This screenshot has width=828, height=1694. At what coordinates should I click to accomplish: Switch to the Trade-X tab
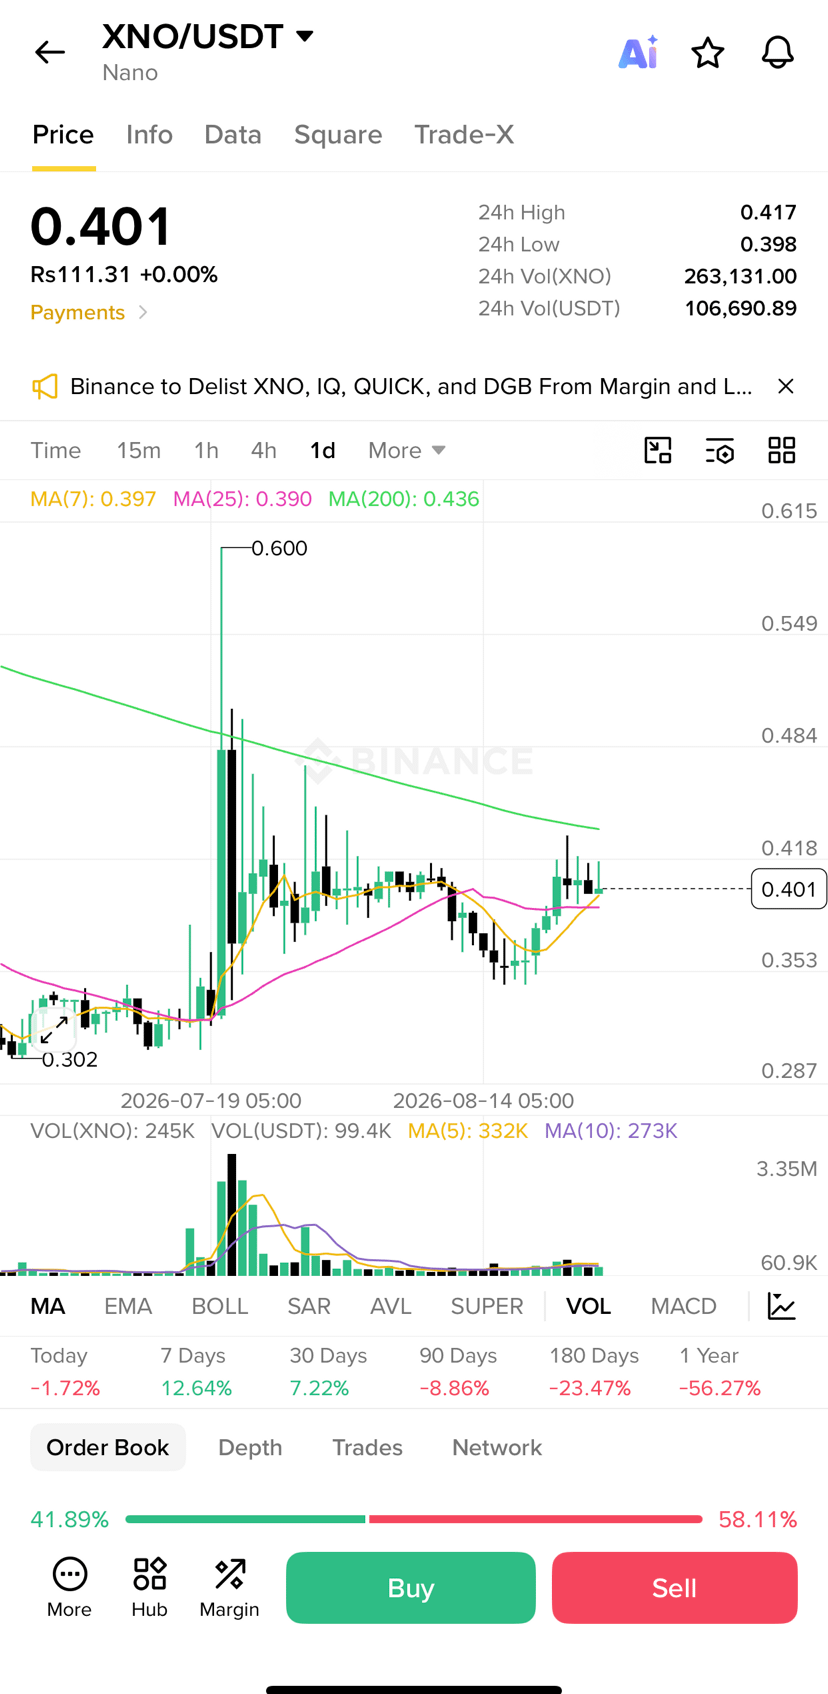(x=464, y=135)
